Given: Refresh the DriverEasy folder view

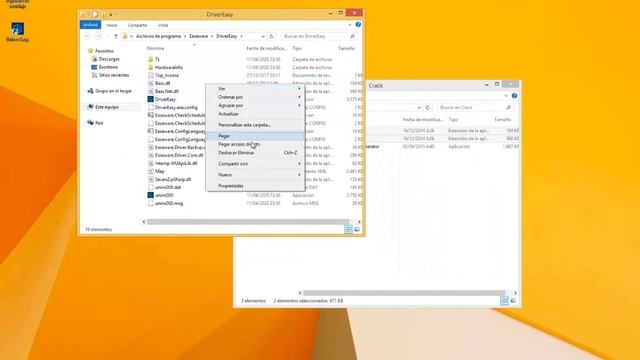Looking at the screenshot, I should (271, 36).
